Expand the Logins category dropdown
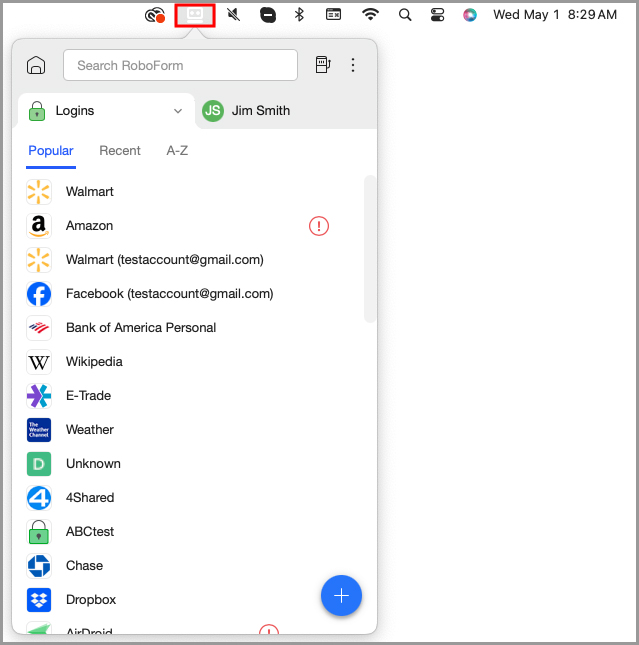Screen dimensions: 639x645 (178, 111)
